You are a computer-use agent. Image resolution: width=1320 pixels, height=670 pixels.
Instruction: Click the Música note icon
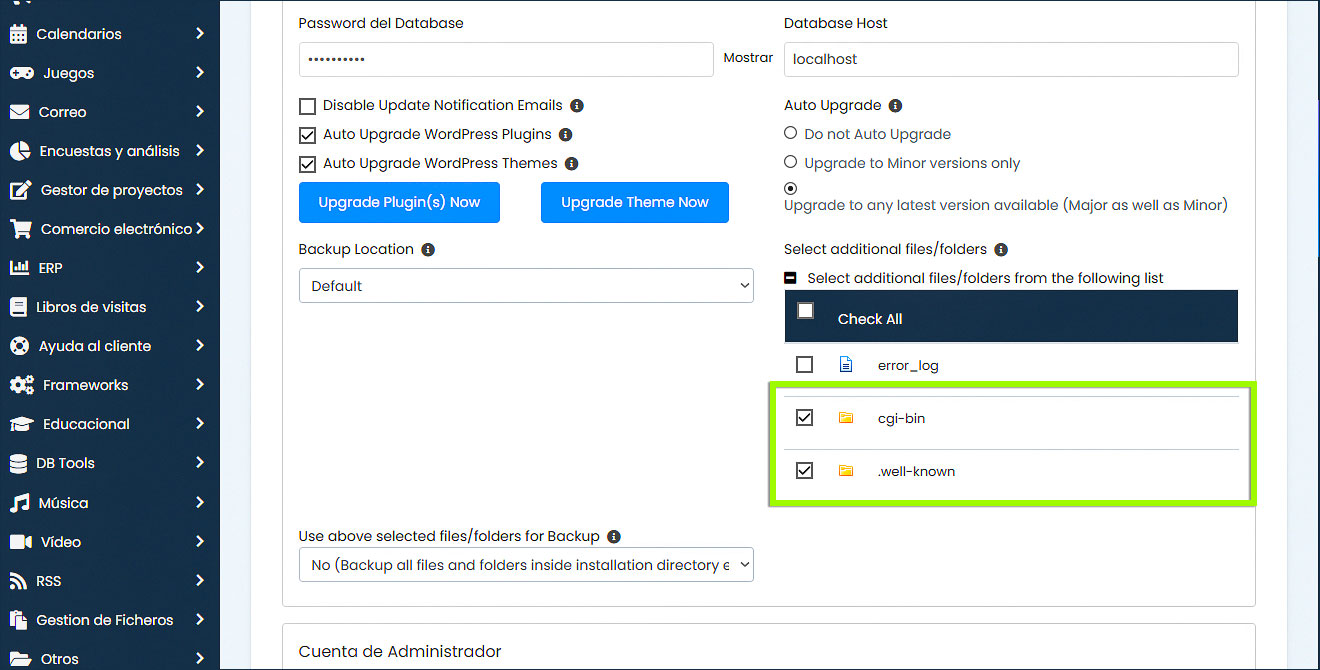coord(19,503)
